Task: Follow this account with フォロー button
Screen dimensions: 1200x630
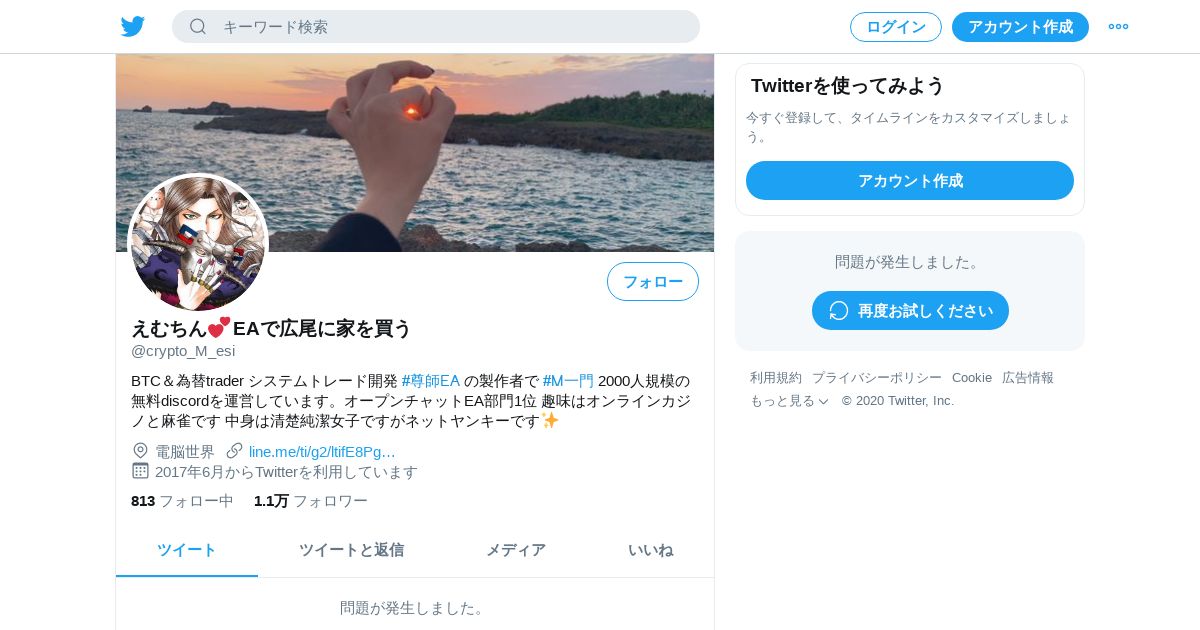Action: 653,282
